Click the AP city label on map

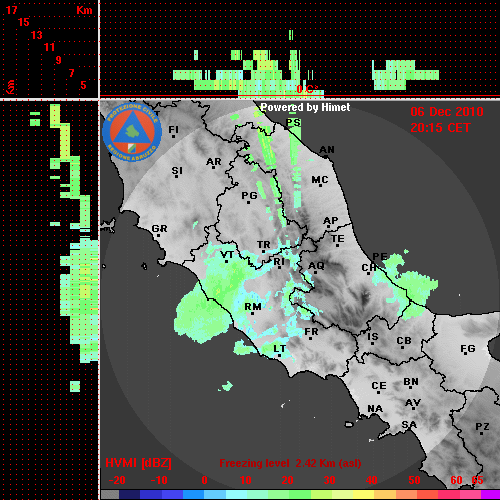coord(330,221)
